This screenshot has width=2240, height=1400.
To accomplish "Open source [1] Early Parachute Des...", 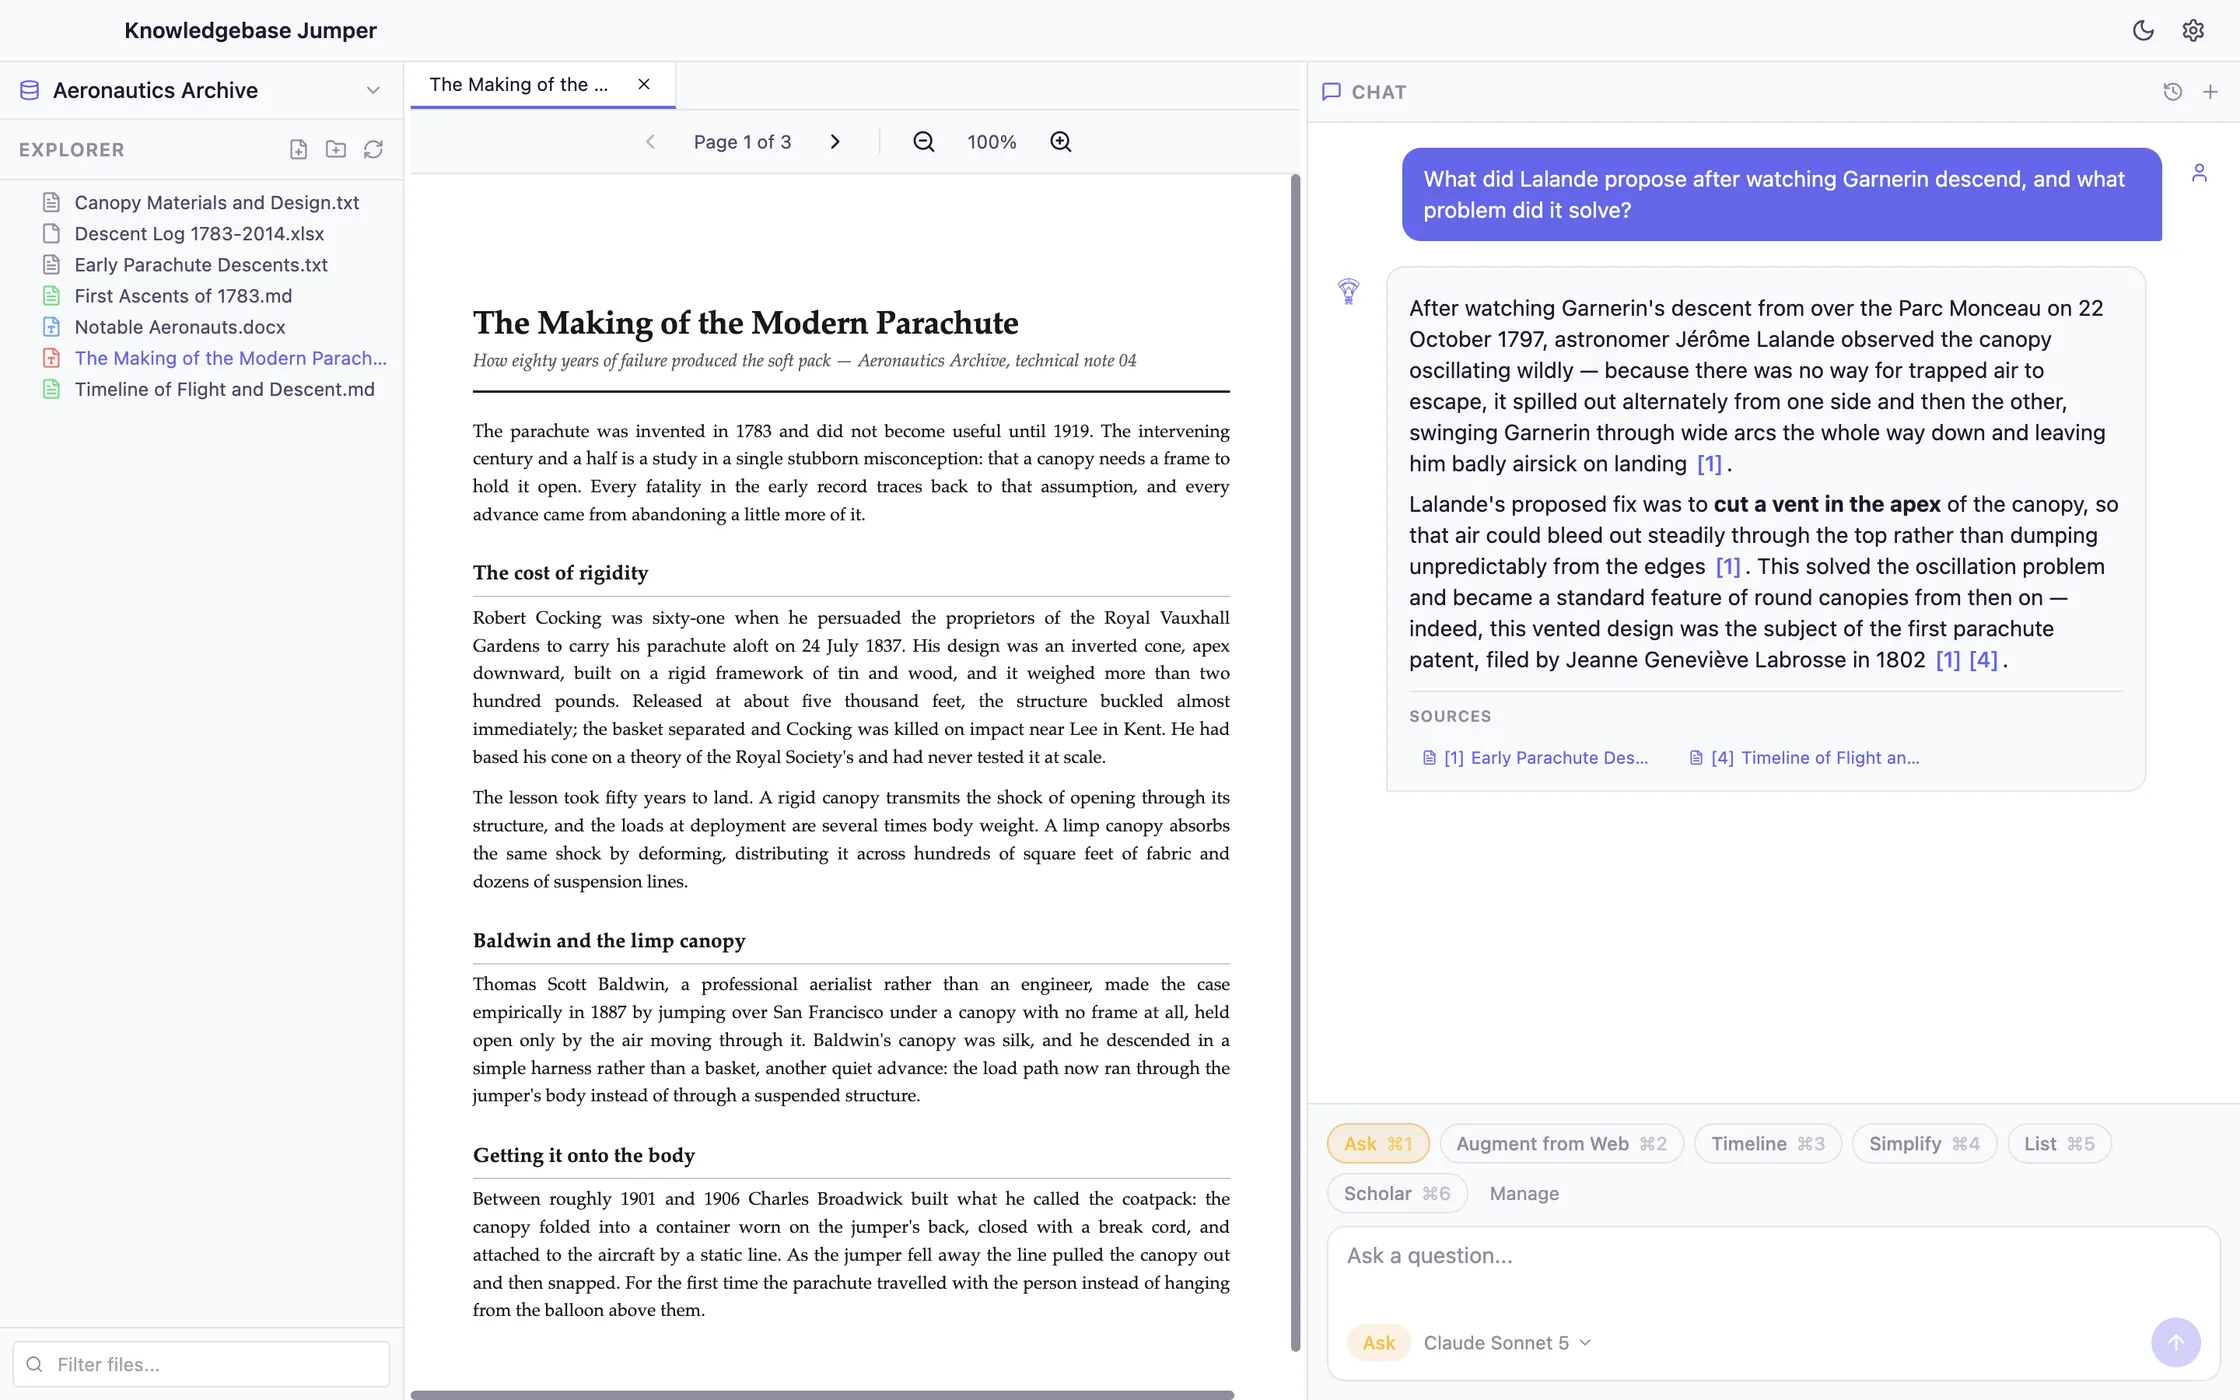I will click(1535, 758).
